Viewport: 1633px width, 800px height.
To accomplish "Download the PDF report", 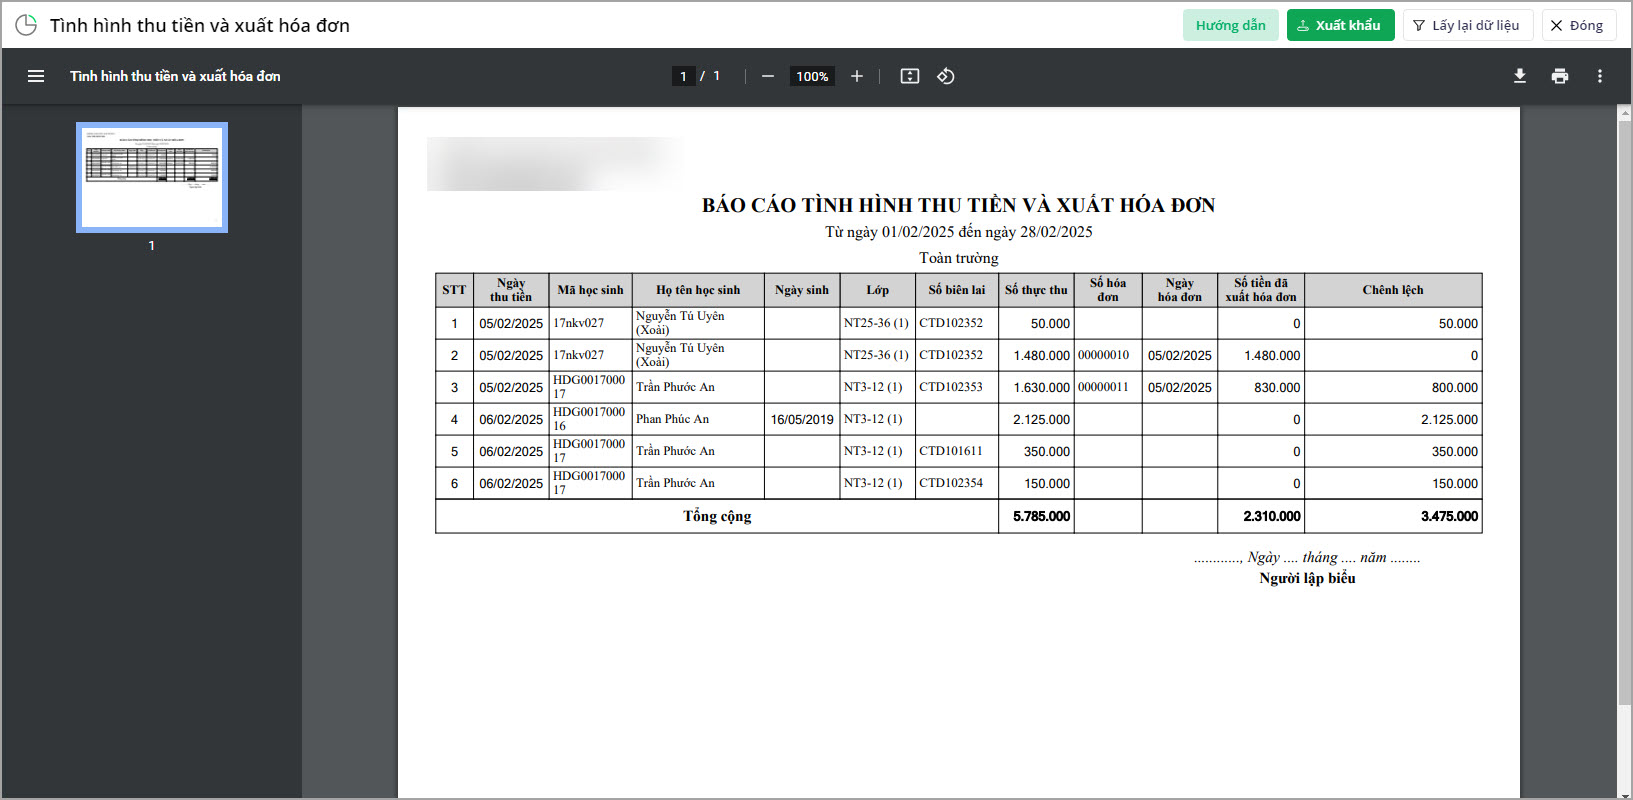I will (x=1520, y=76).
